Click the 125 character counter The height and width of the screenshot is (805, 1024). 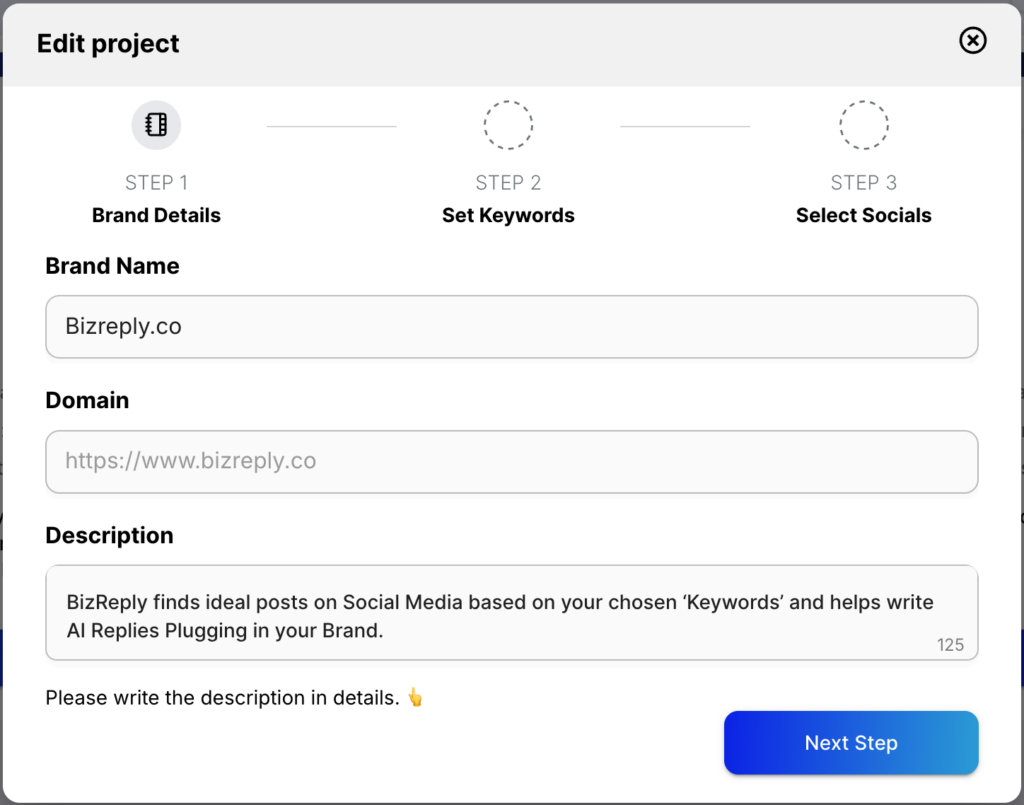950,645
